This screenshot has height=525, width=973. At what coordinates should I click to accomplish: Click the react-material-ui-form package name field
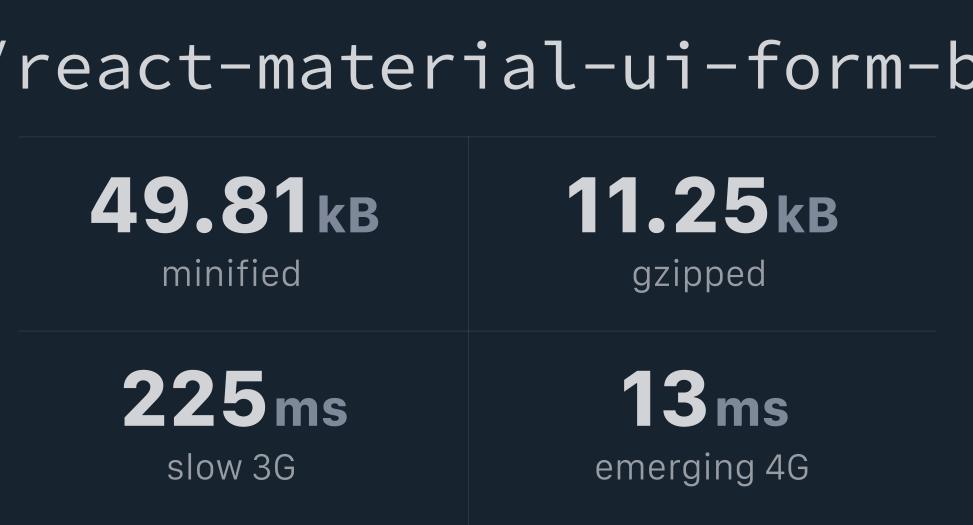tap(486, 65)
